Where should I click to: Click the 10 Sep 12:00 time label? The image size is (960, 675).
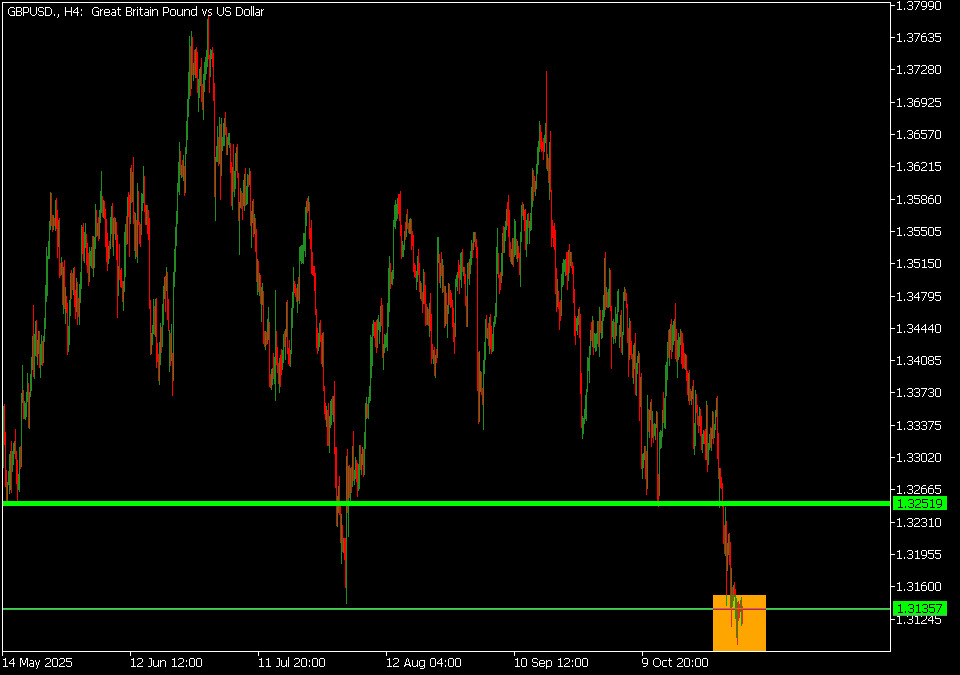pyautogui.click(x=551, y=662)
